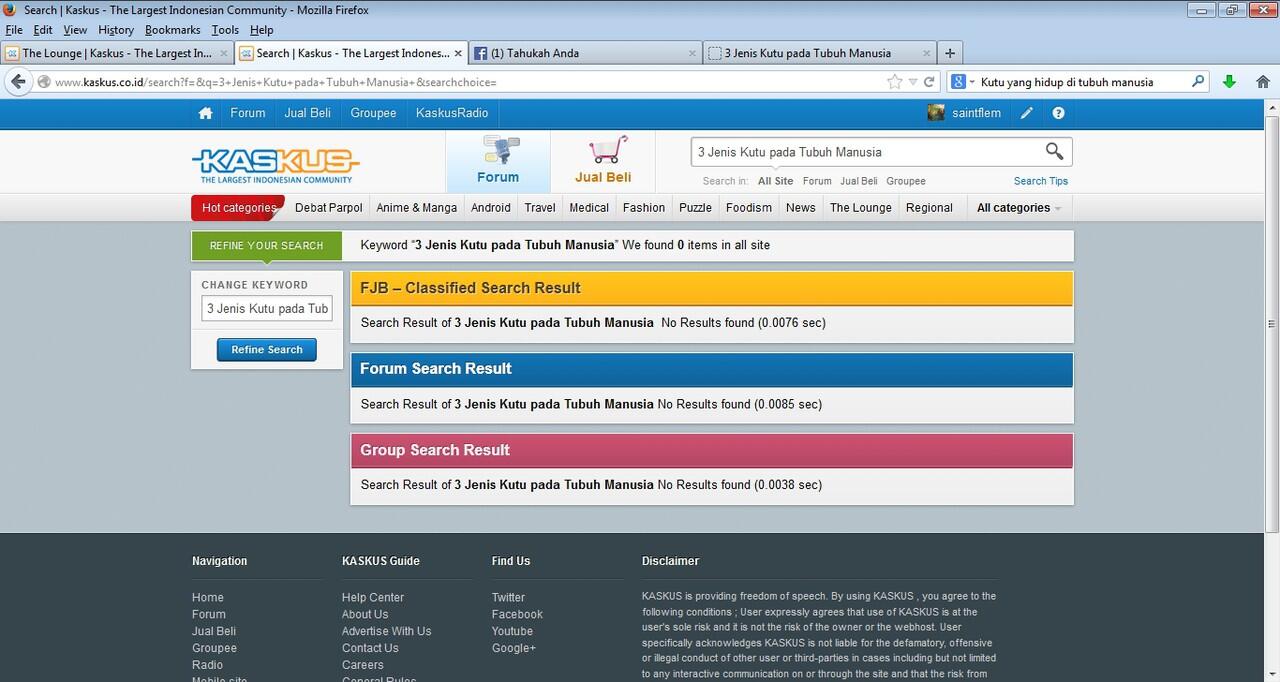Go to the Firefox home page icon

coord(1263,82)
